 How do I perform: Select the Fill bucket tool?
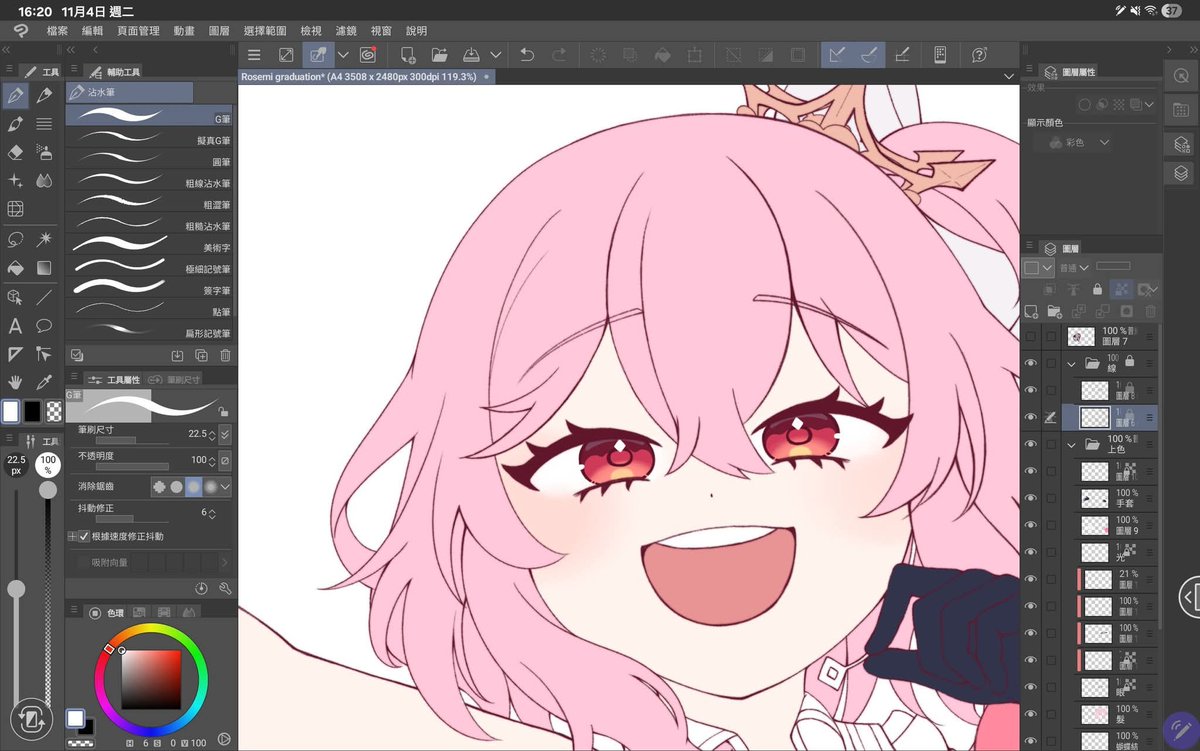click(x=15, y=268)
